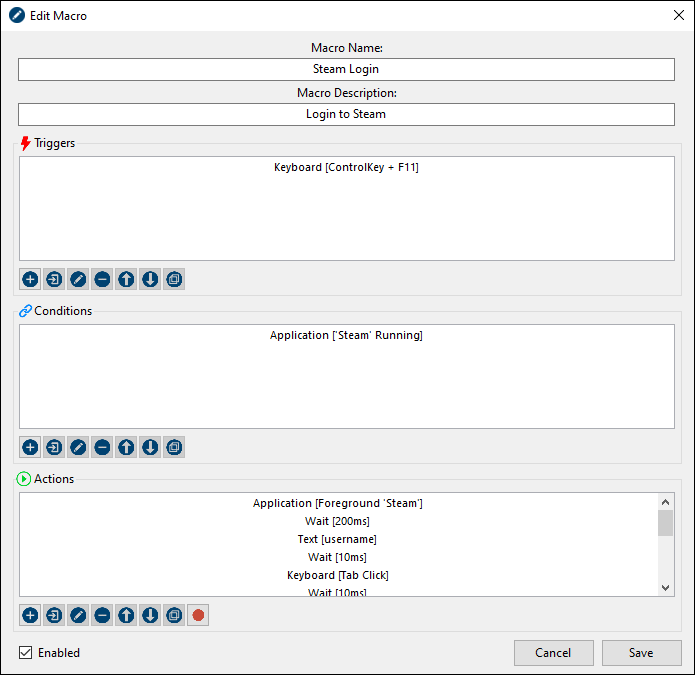
Task: Edit the selected action pencil icon
Action: tap(78, 615)
